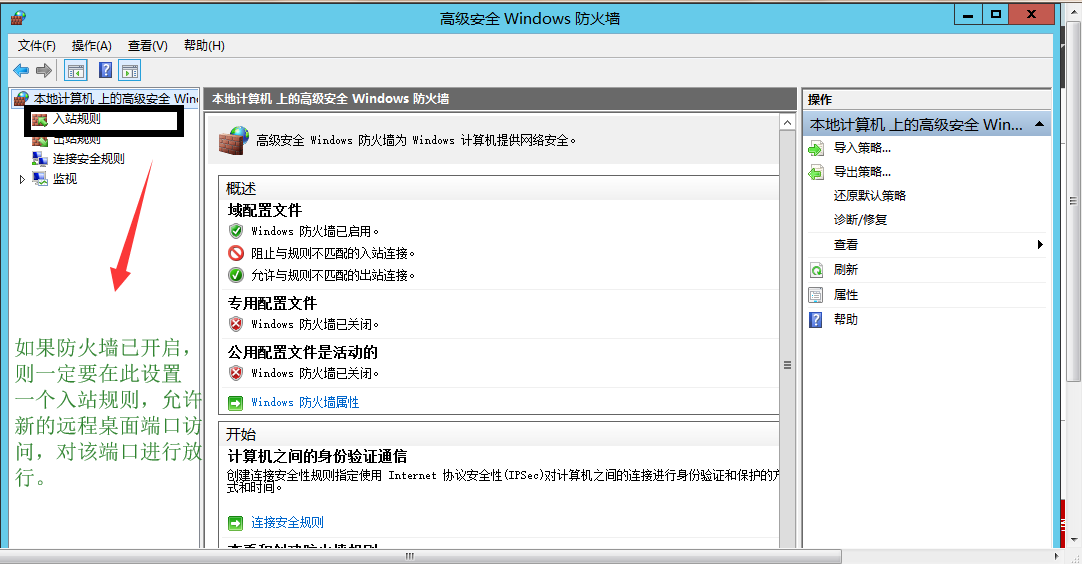
Task: Select 入站规则 in the tree
Action: tap(77, 119)
